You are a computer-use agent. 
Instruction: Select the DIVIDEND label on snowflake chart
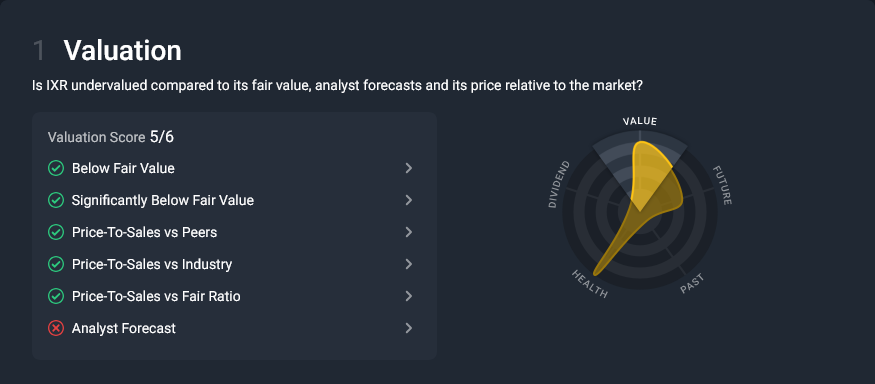click(x=559, y=185)
